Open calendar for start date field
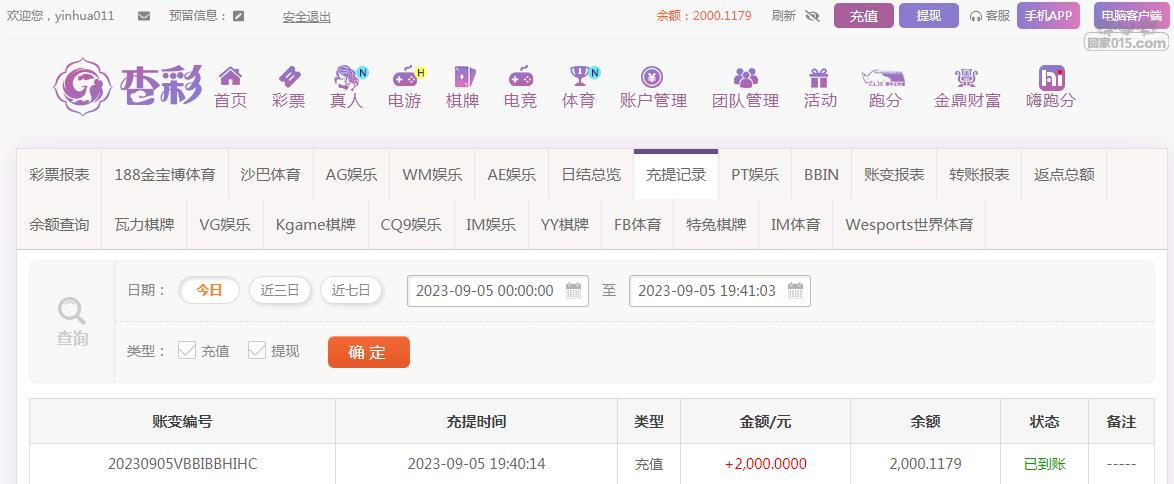The height and width of the screenshot is (484, 1174). tap(574, 291)
